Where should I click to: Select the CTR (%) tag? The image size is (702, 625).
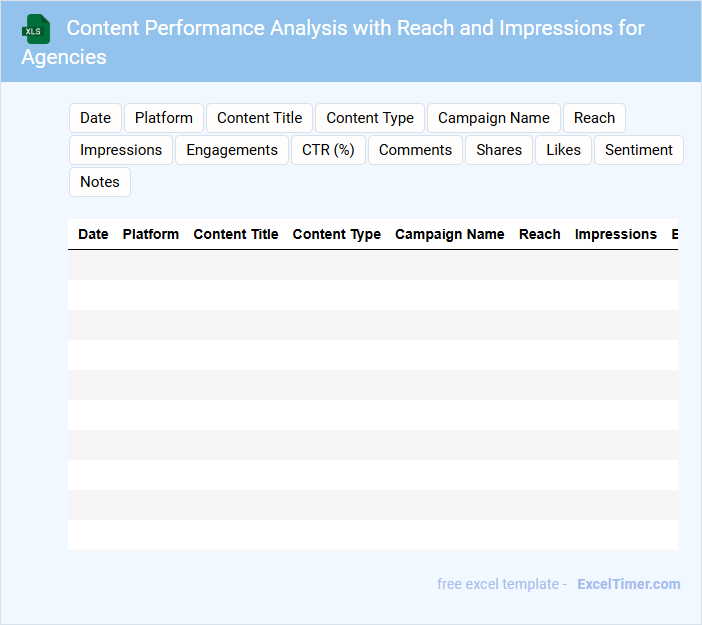coord(329,150)
